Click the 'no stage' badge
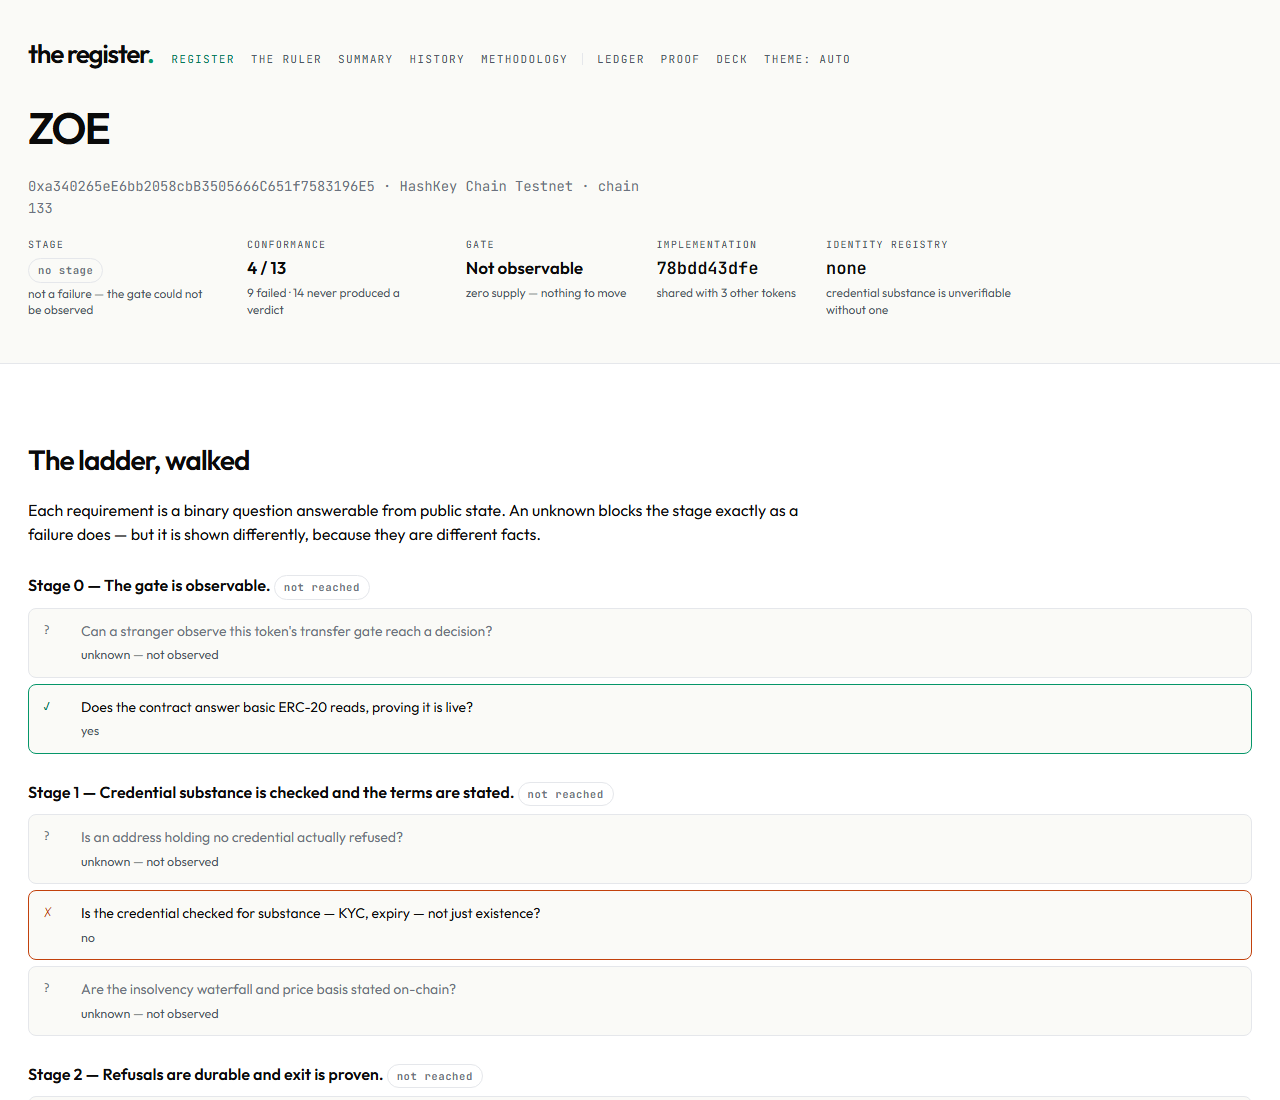This screenshot has width=1280, height=1100. tap(65, 270)
